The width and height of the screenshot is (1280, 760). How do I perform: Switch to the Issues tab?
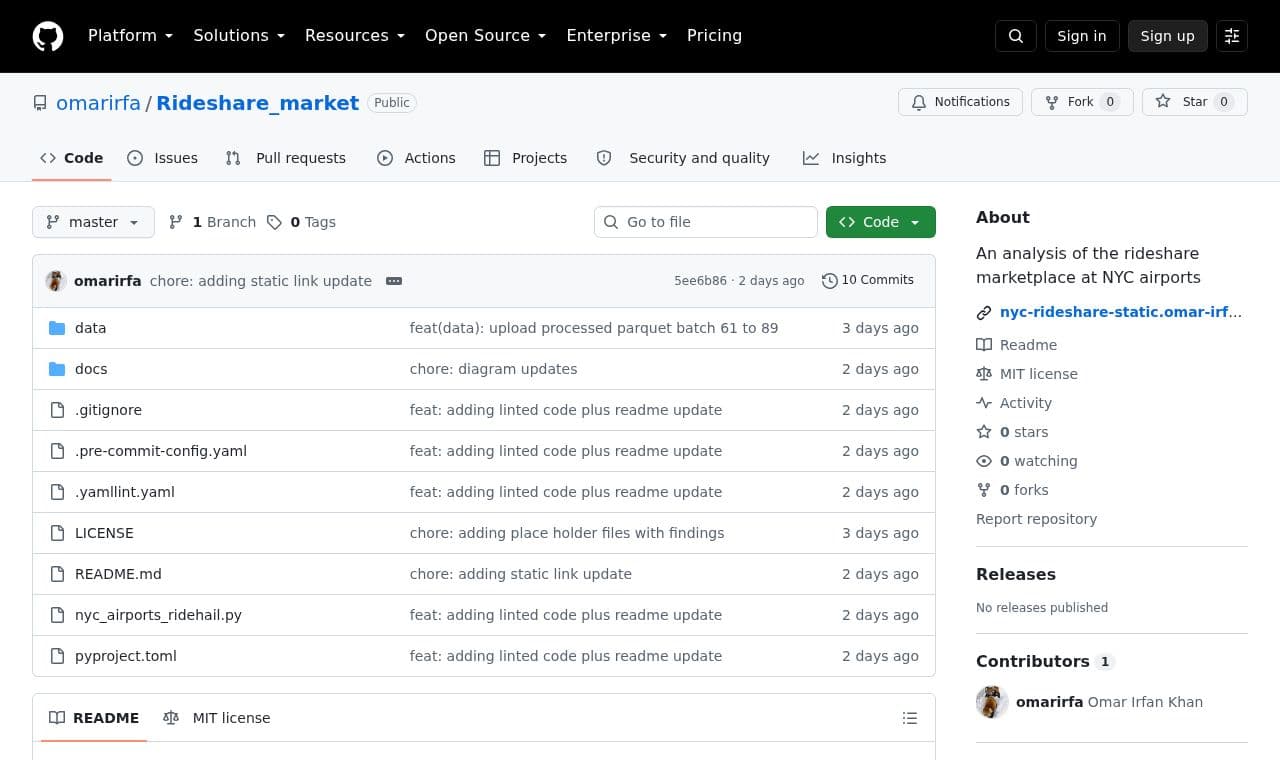(163, 158)
